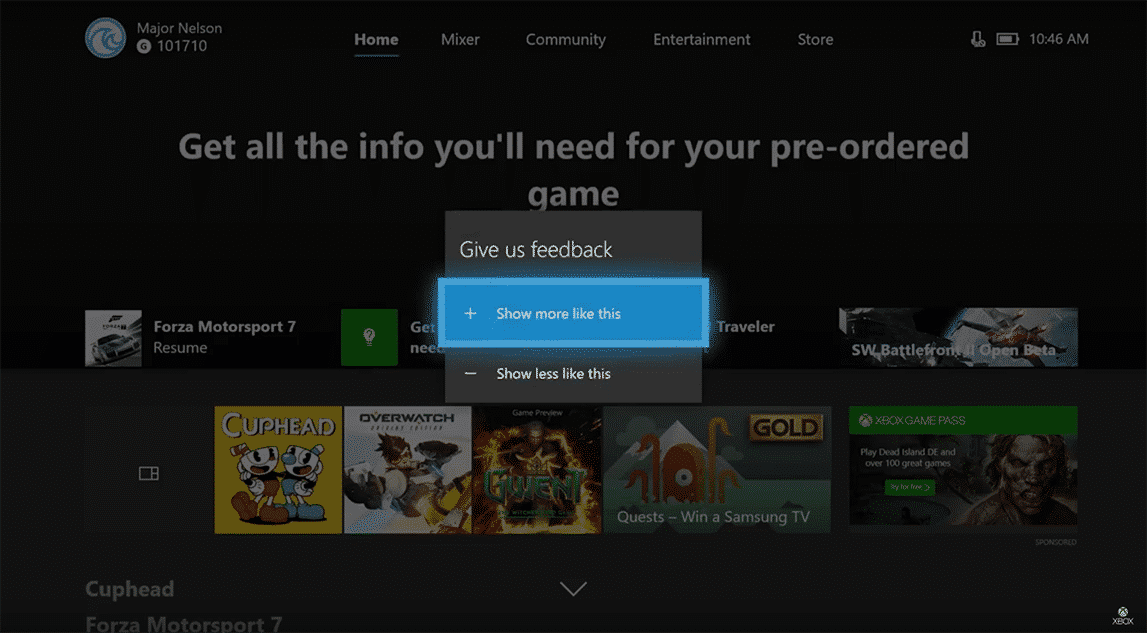Click the muted microphone status icon
This screenshot has height=633, width=1147.
977,39
